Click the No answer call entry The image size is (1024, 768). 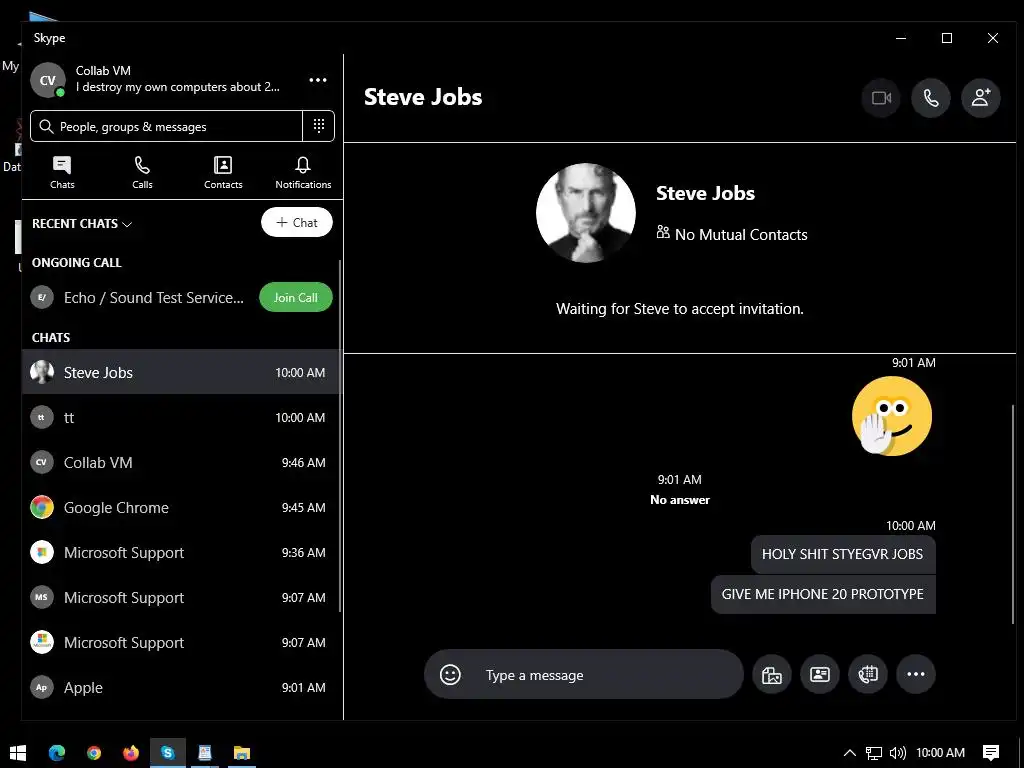680,500
